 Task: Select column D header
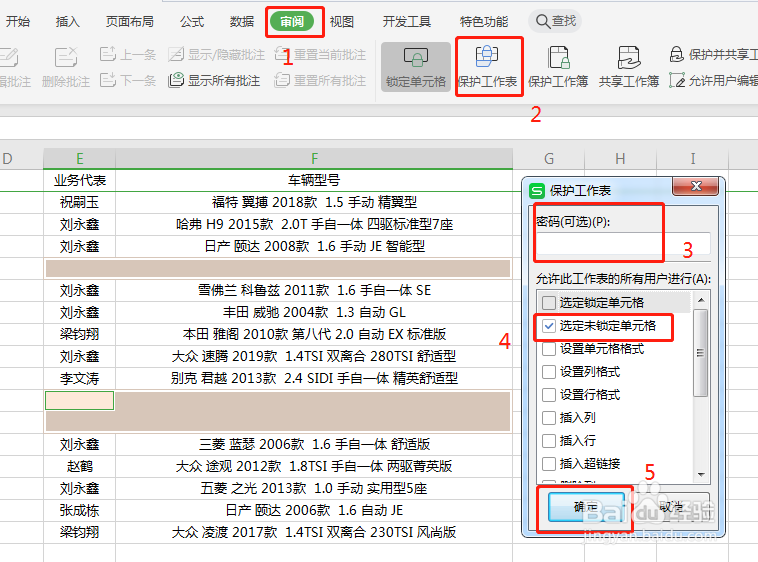[19, 159]
